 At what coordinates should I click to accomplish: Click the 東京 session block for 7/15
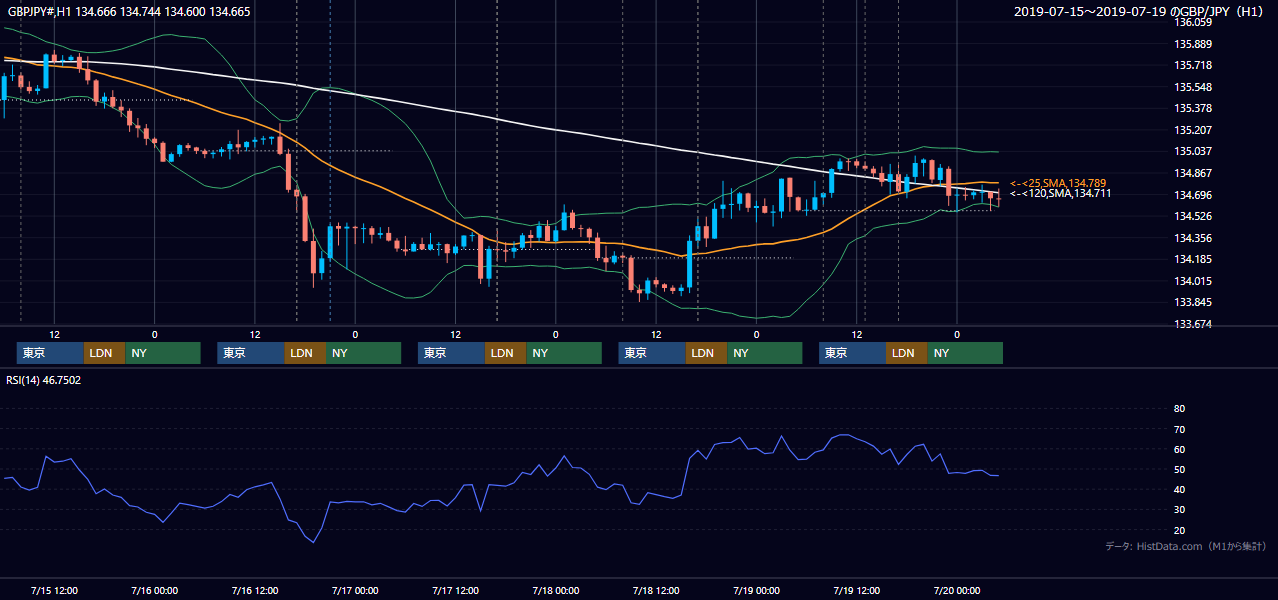tap(50, 353)
